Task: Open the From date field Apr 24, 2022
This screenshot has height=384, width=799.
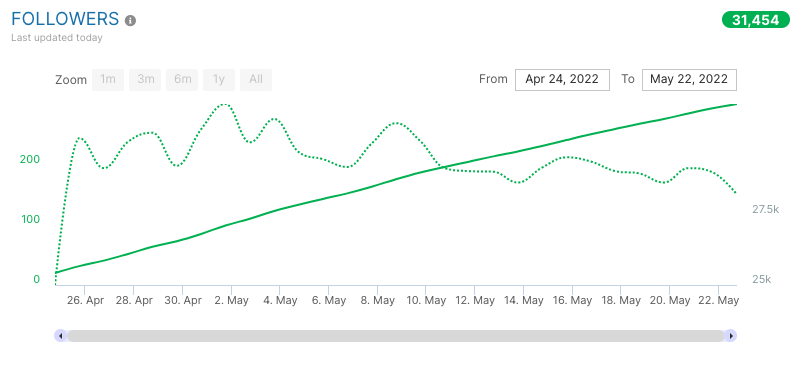Action: point(562,80)
